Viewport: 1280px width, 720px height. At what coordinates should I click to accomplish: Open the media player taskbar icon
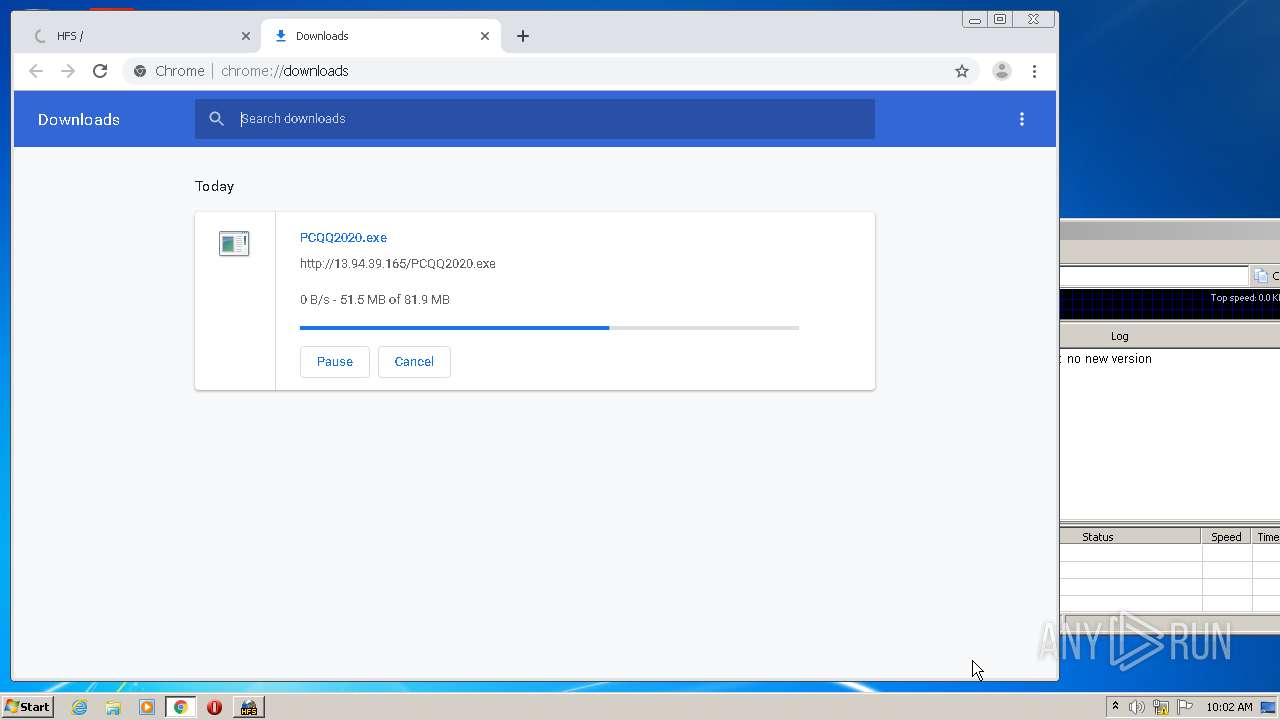(147, 707)
